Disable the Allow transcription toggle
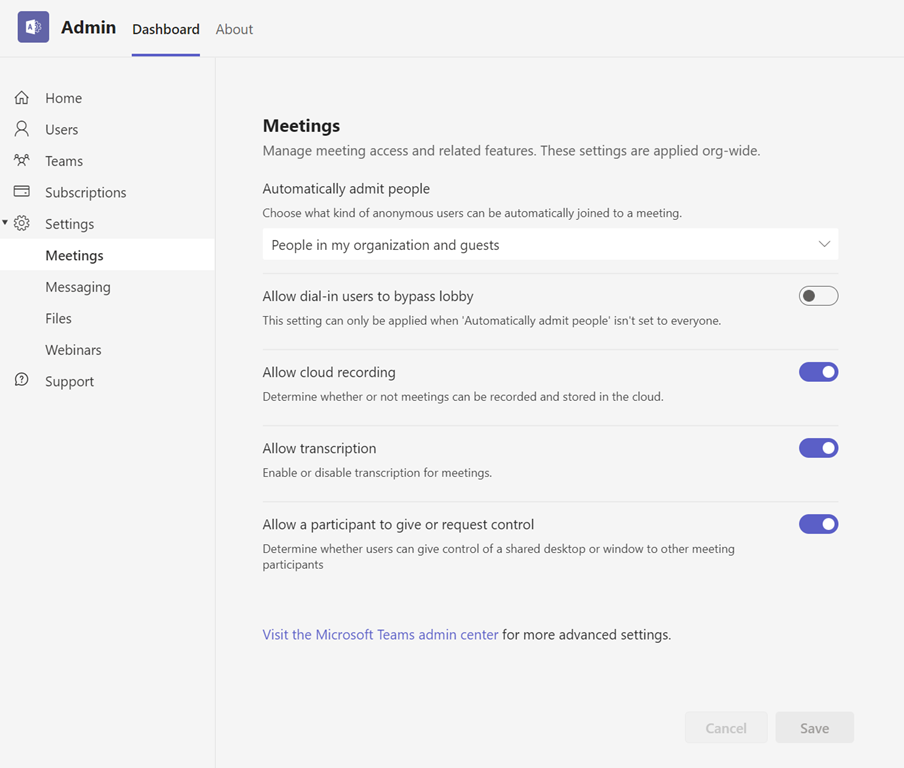904x768 pixels. (x=817, y=448)
